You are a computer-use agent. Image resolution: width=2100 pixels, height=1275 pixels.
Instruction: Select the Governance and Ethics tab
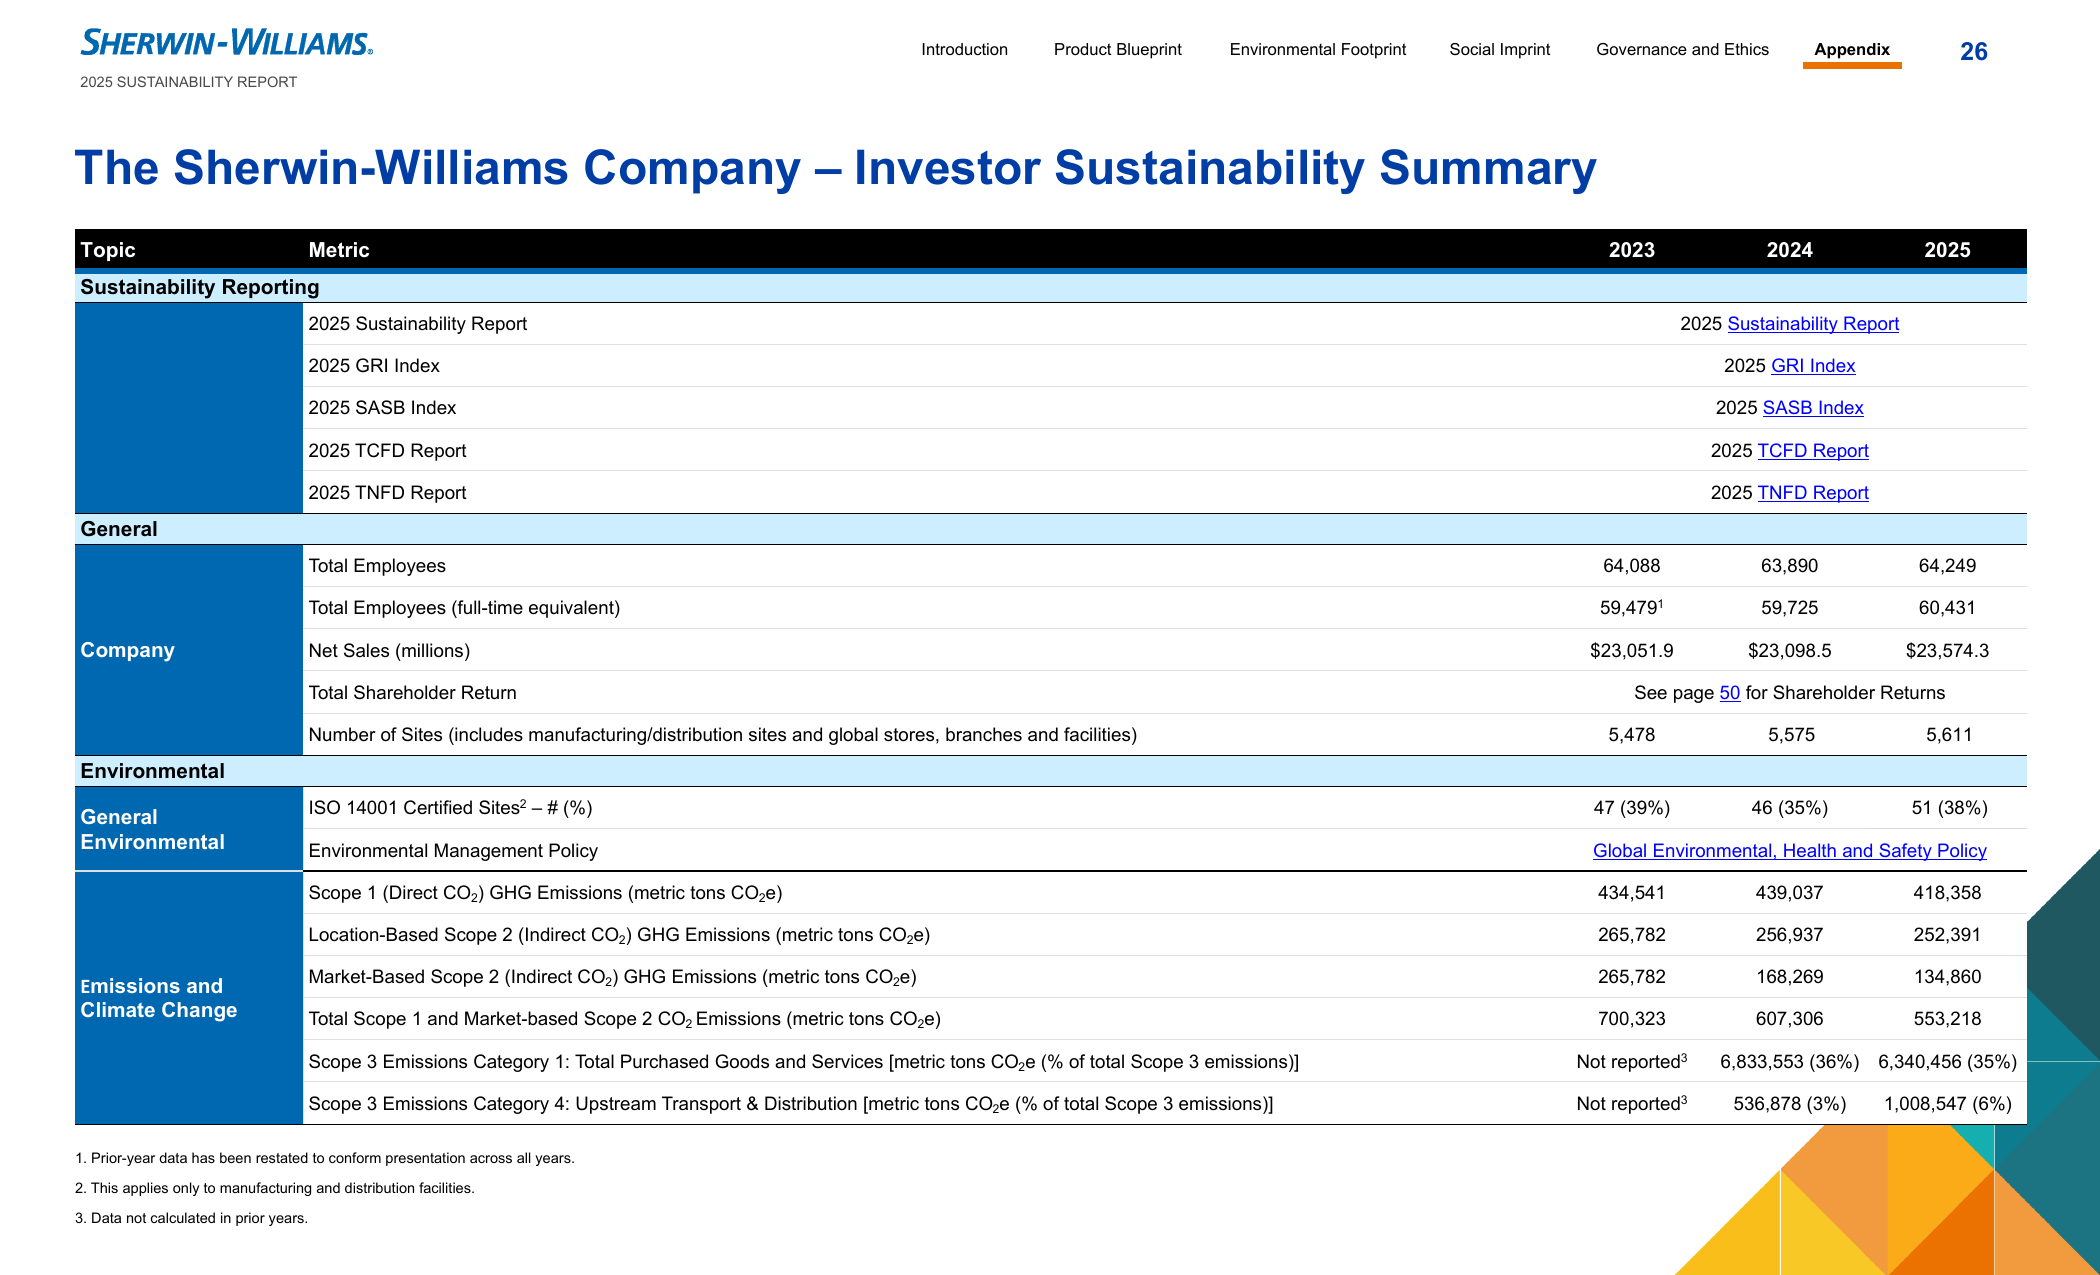[x=1682, y=49]
